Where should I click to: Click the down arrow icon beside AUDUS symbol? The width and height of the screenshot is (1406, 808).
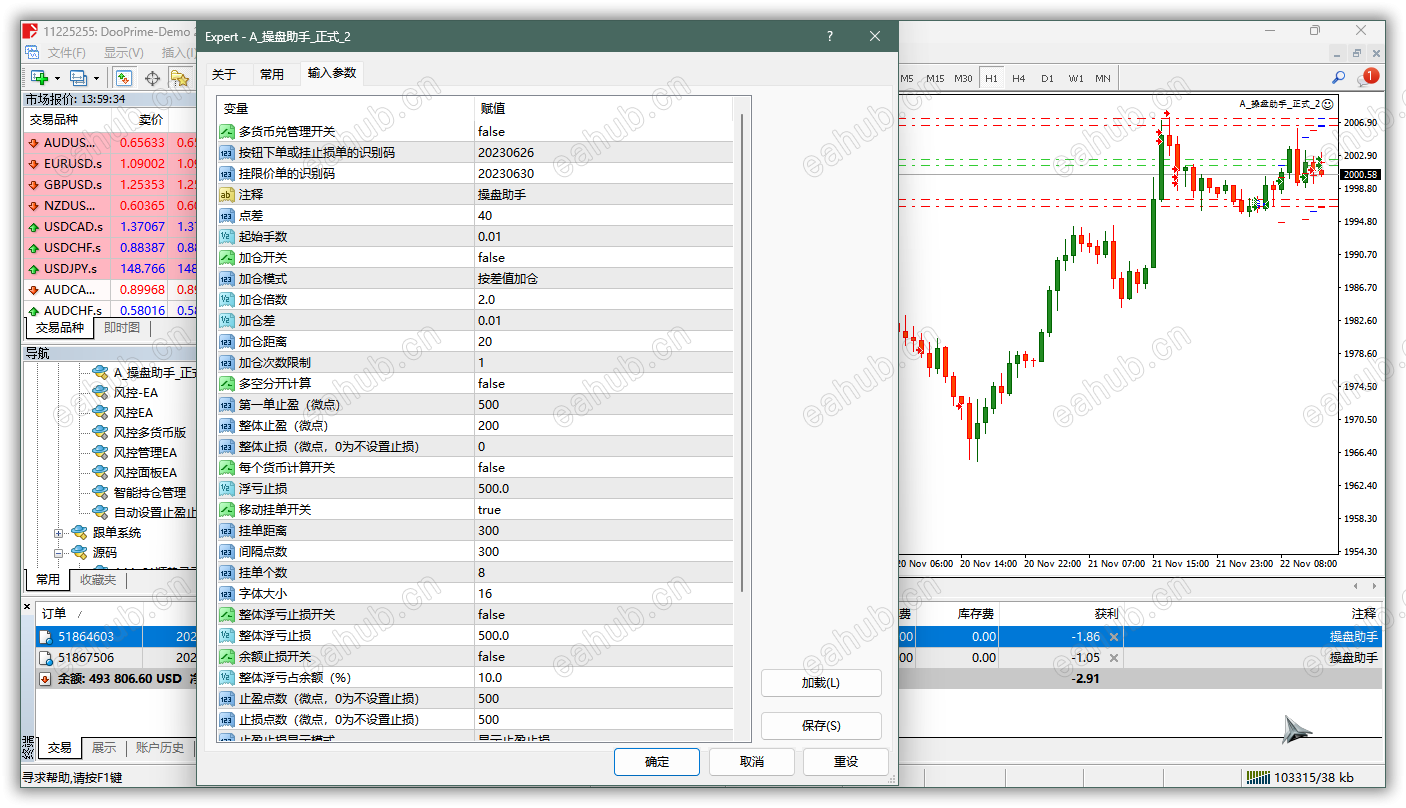[x=33, y=143]
